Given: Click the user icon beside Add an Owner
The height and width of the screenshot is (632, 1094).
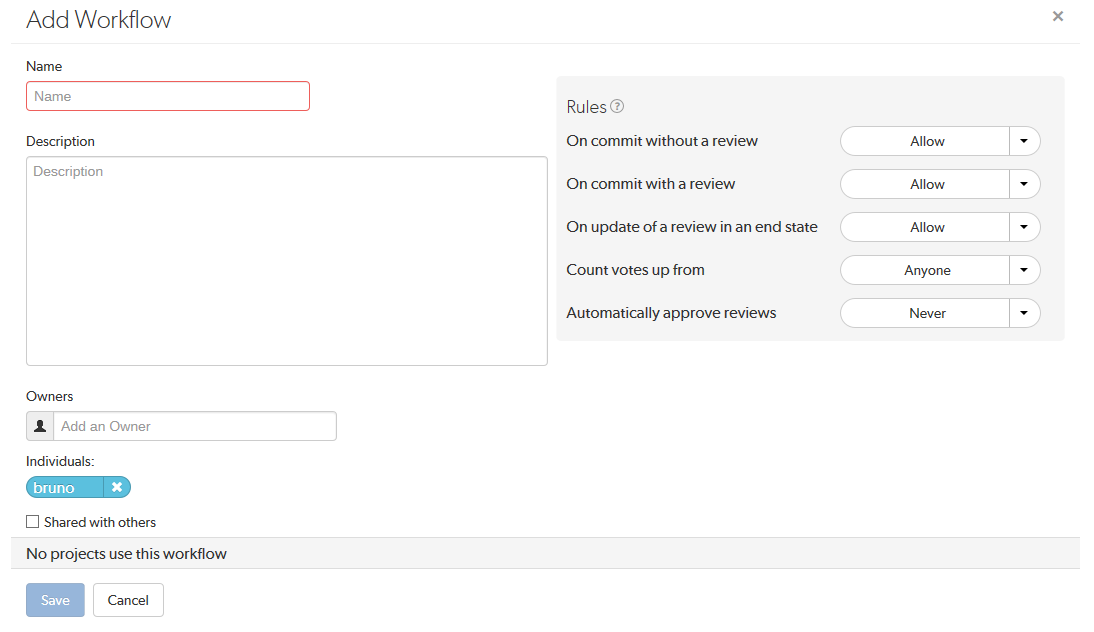Looking at the screenshot, I should [x=40, y=426].
